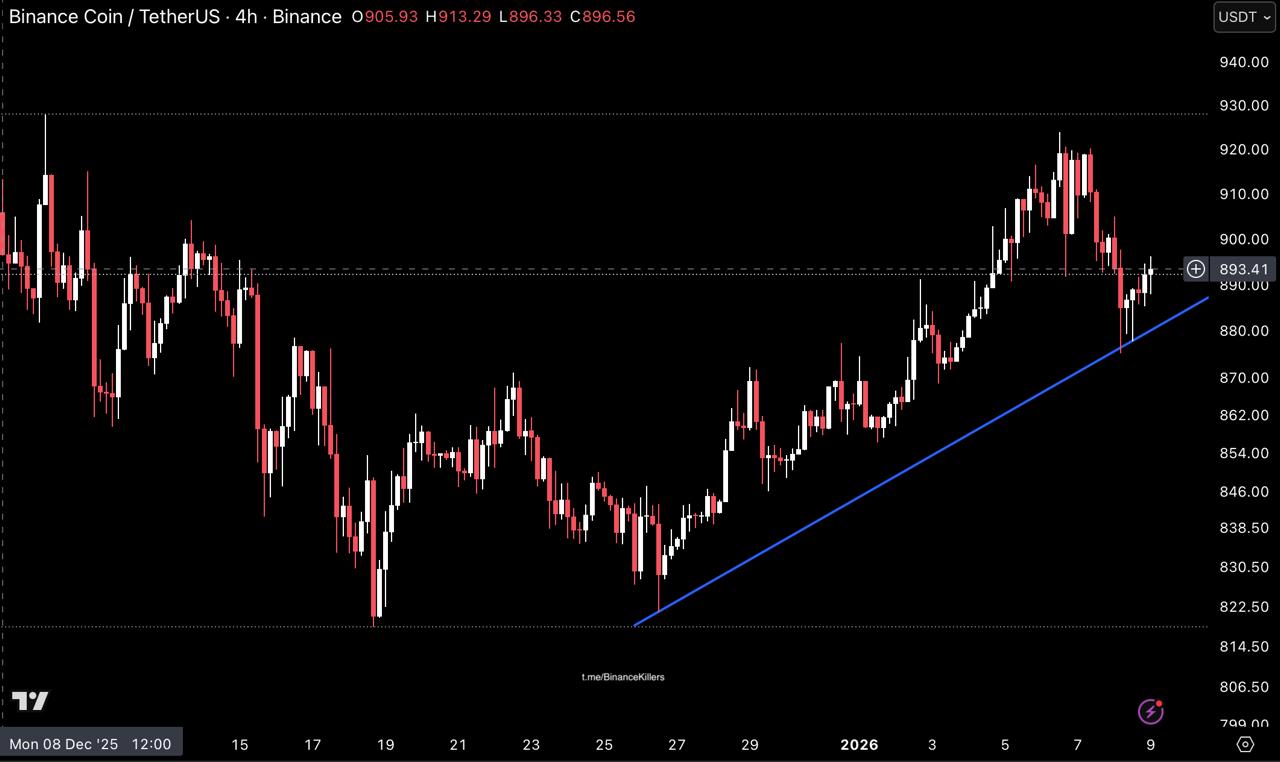Viewport: 1280px width, 762px height.
Task: Click the 930.00 level on the price axis
Action: [x=1244, y=106]
